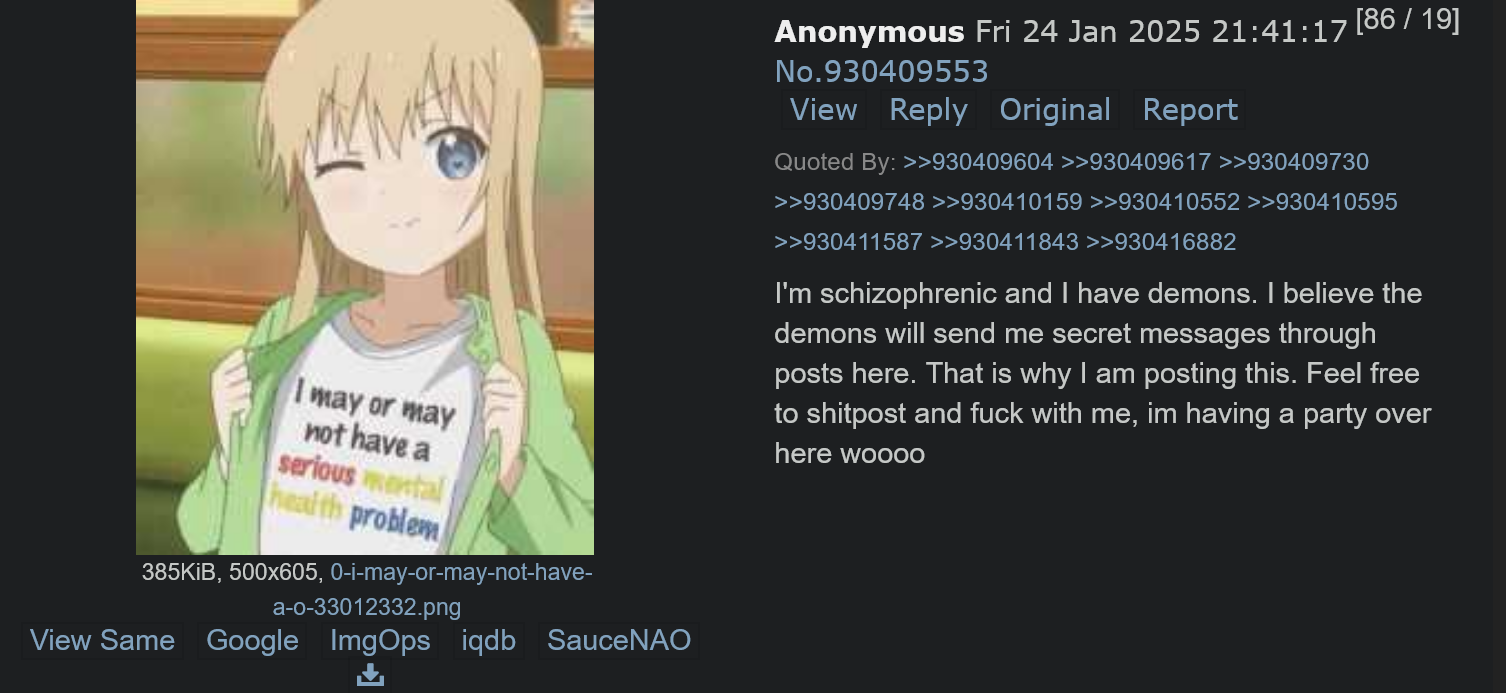Open the image filename link

[432, 589]
